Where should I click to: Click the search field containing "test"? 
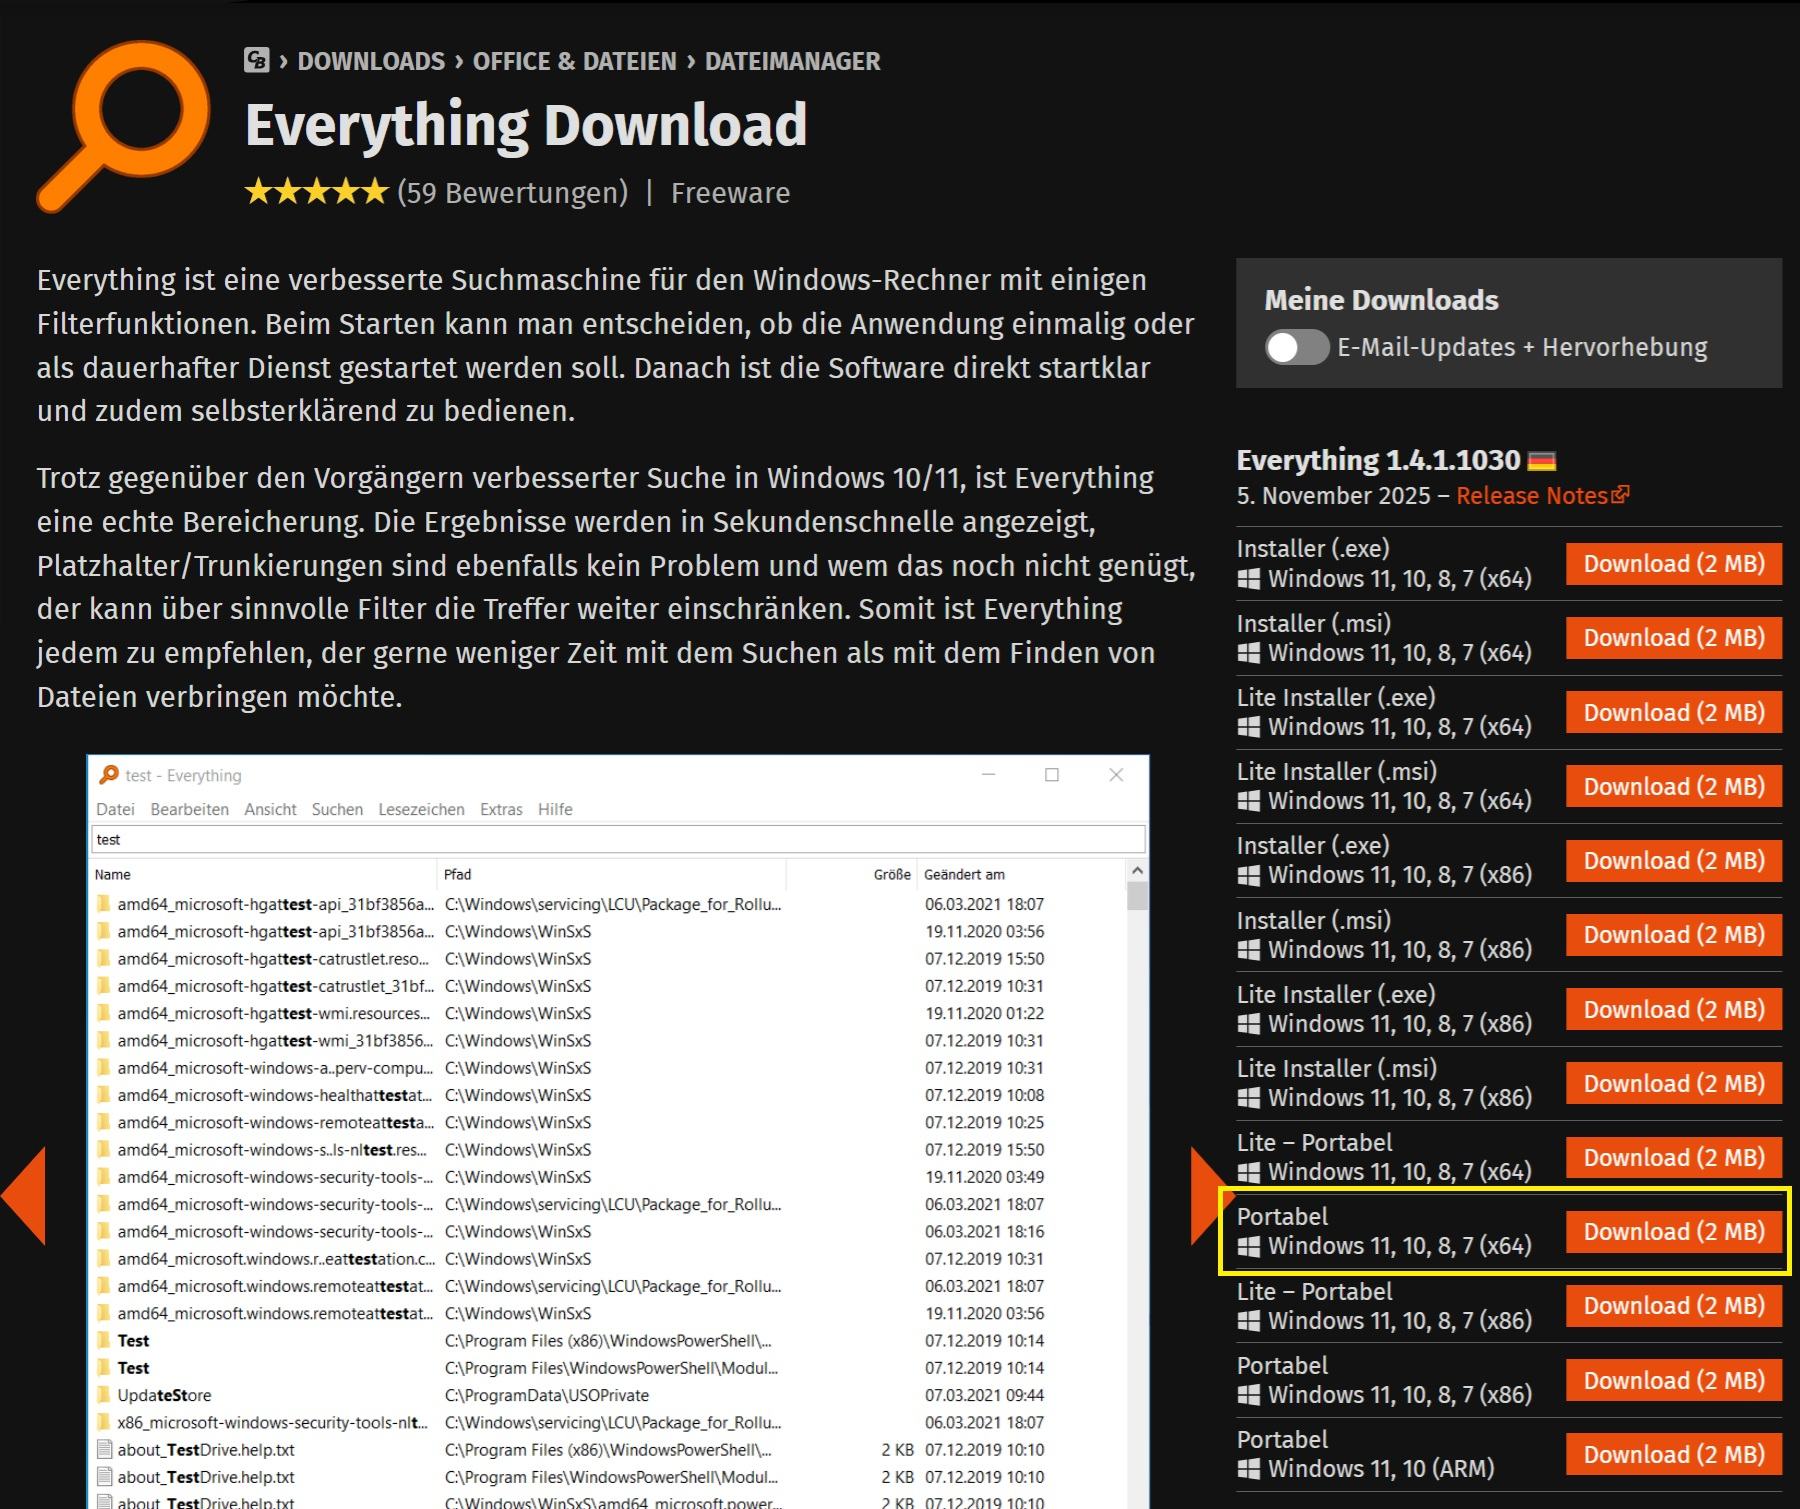[618, 840]
